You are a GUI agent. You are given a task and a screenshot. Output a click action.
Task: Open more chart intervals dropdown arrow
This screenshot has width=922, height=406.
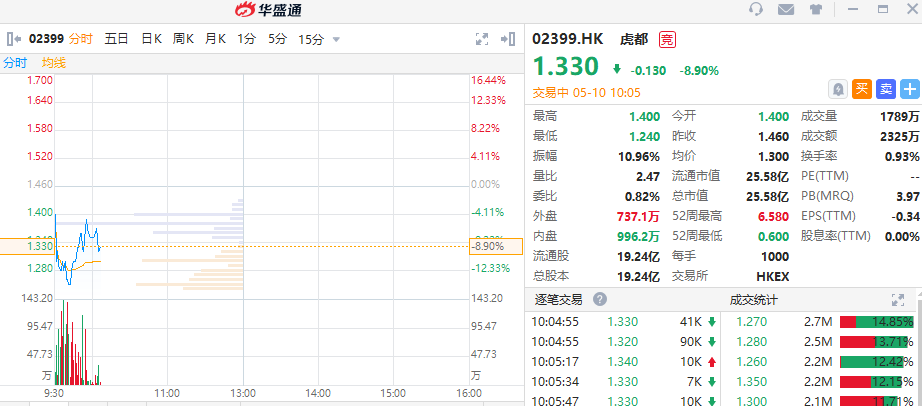click(x=336, y=39)
